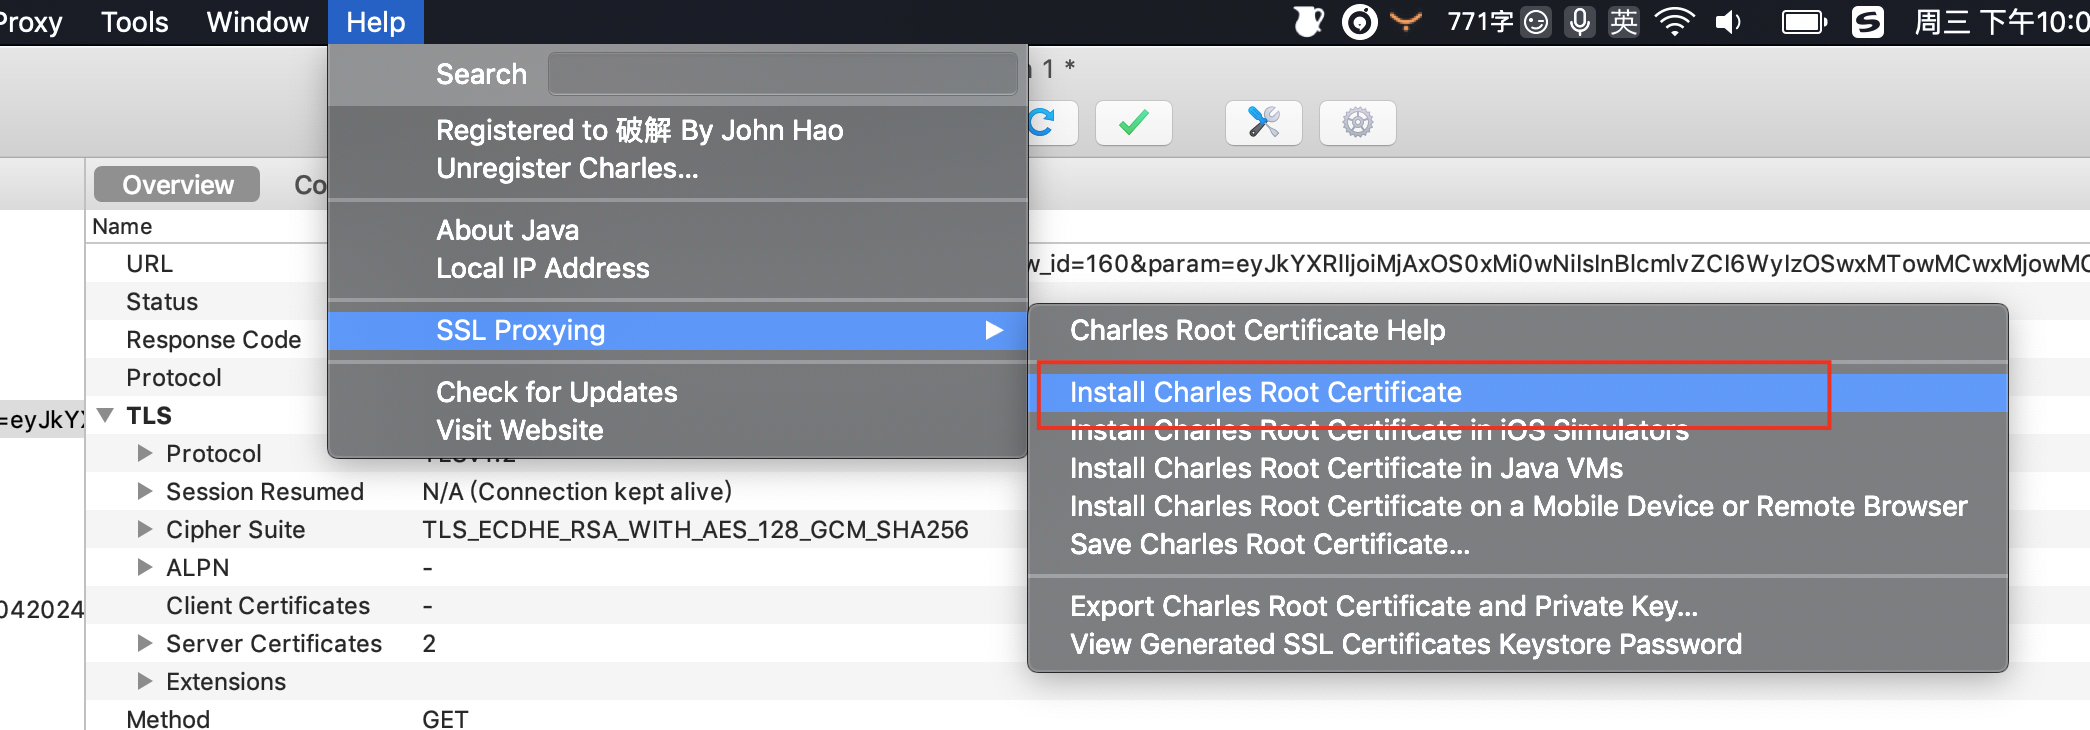Select Install Charles Root Certificate in Java VMs
The height and width of the screenshot is (730, 2090).
coord(1518,468)
